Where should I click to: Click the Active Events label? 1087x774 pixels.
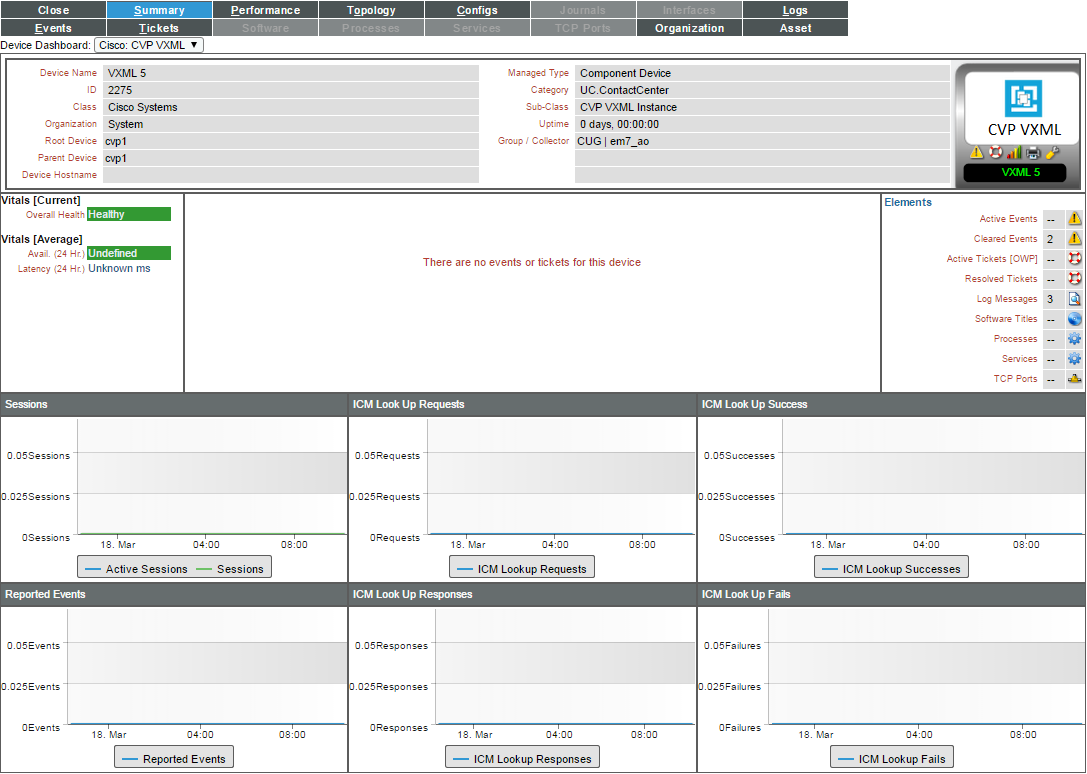1008,219
